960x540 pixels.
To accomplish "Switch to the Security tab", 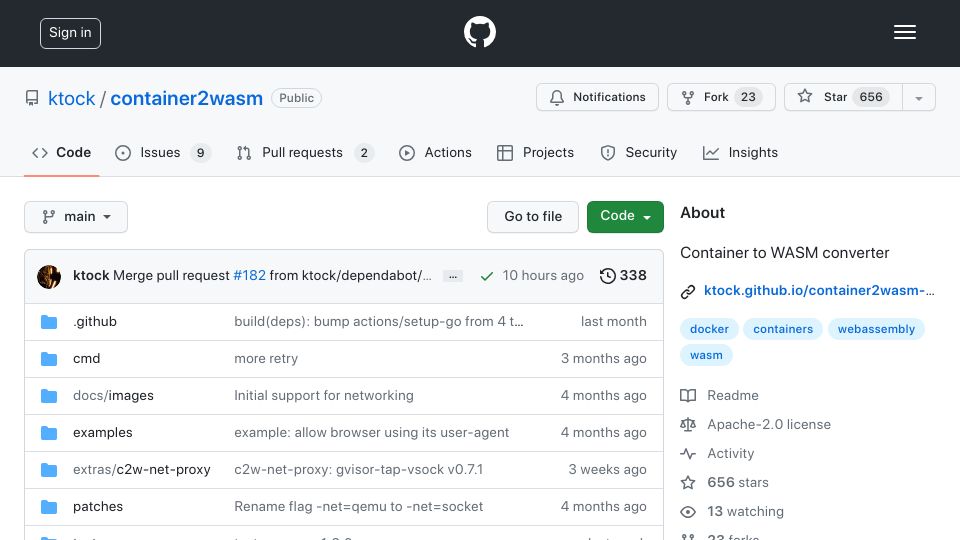I will pos(639,152).
